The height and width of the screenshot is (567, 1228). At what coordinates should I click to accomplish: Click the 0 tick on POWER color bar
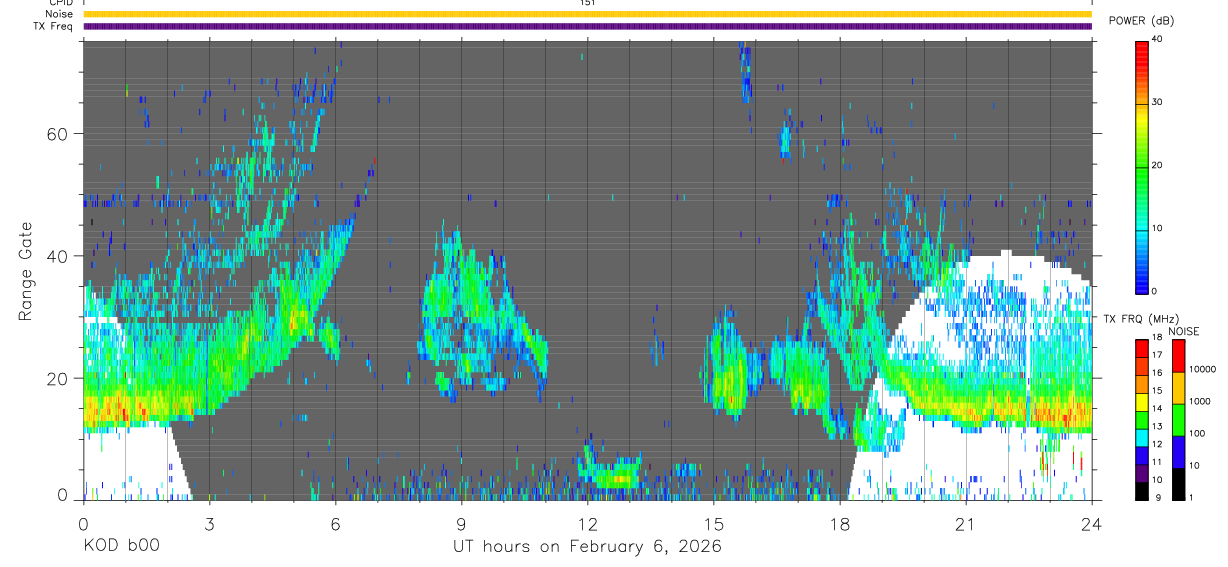[1153, 290]
